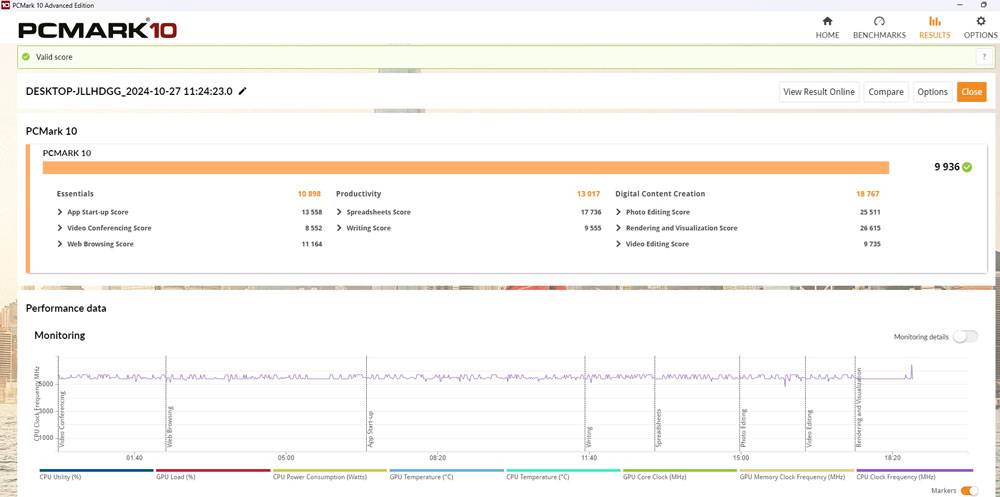Click the Performance data heading
The width and height of the screenshot is (1000, 497).
click(x=66, y=308)
